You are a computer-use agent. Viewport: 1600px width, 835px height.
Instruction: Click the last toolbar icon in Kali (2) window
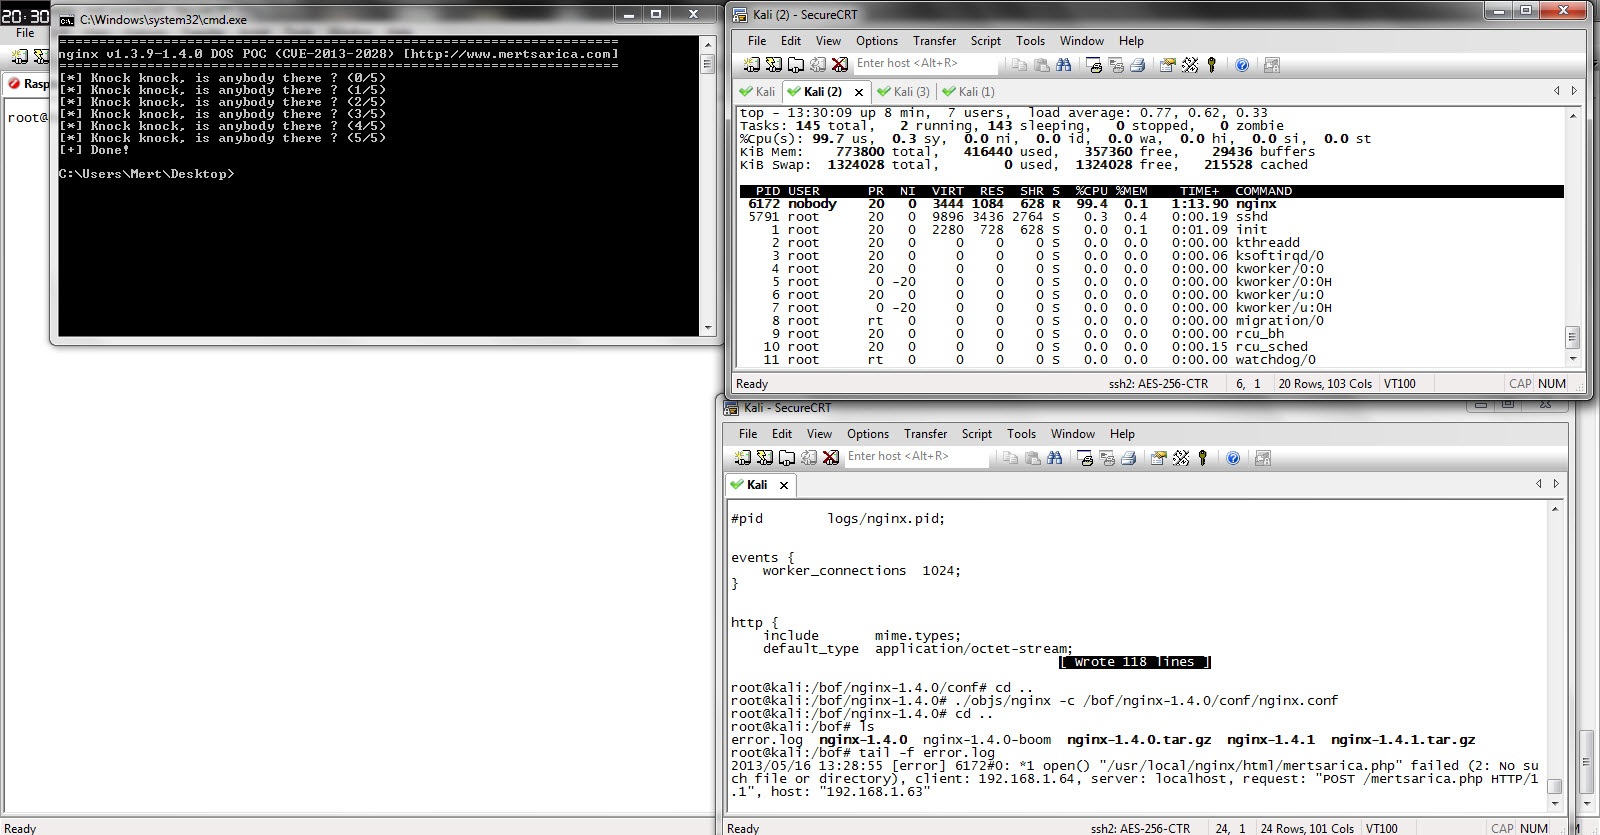tap(1272, 64)
